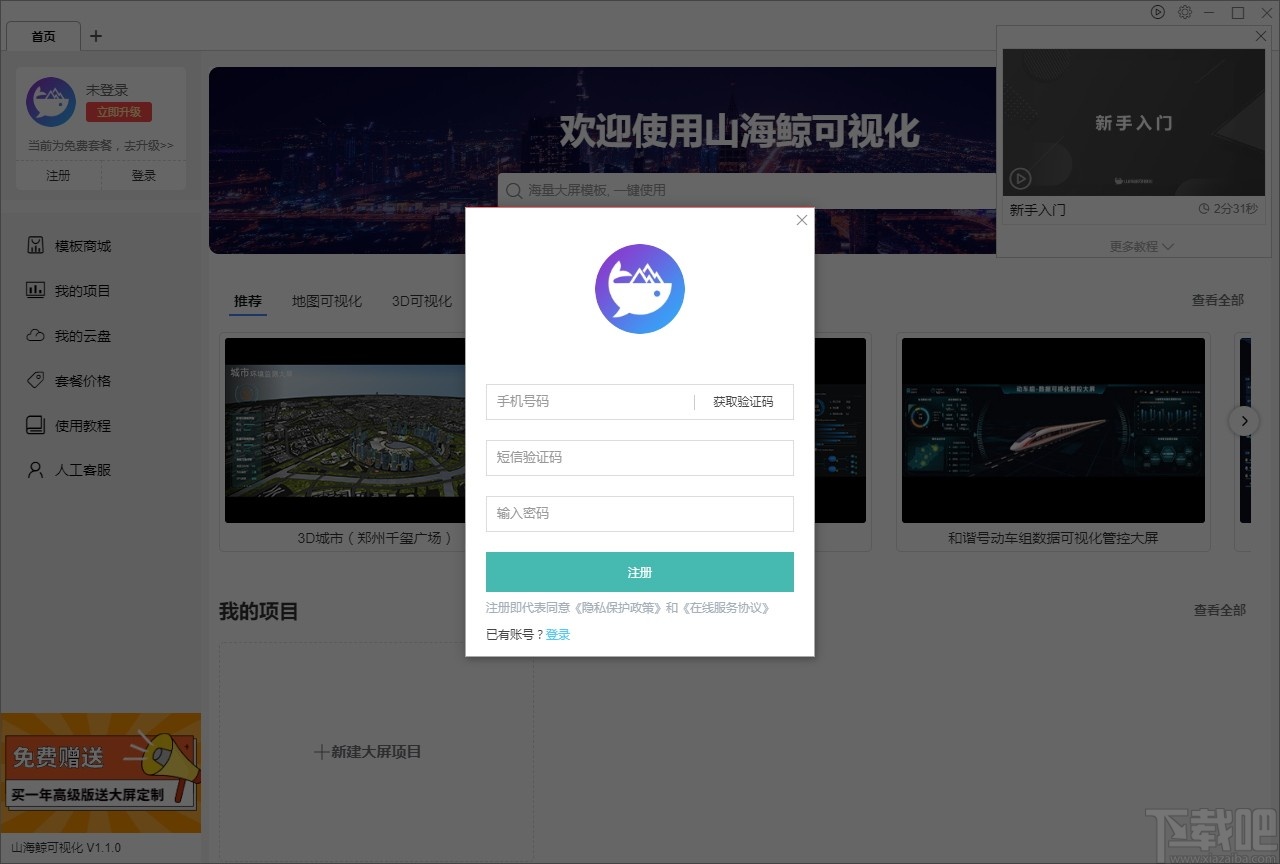
Task: Click the green 注册 submit button
Action: click(640, 572)
